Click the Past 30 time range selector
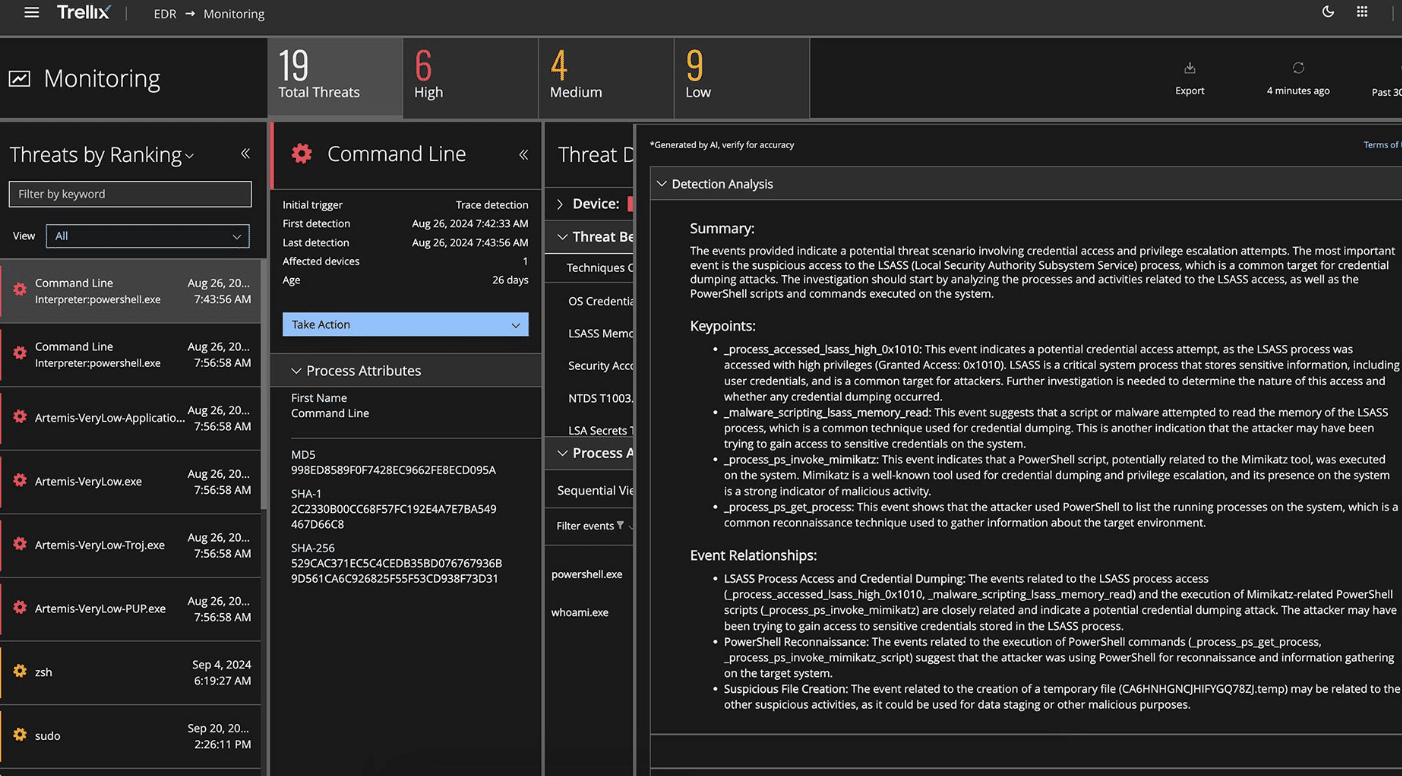This screenshot has height=776, width=1402. [x=1386, y=92]
